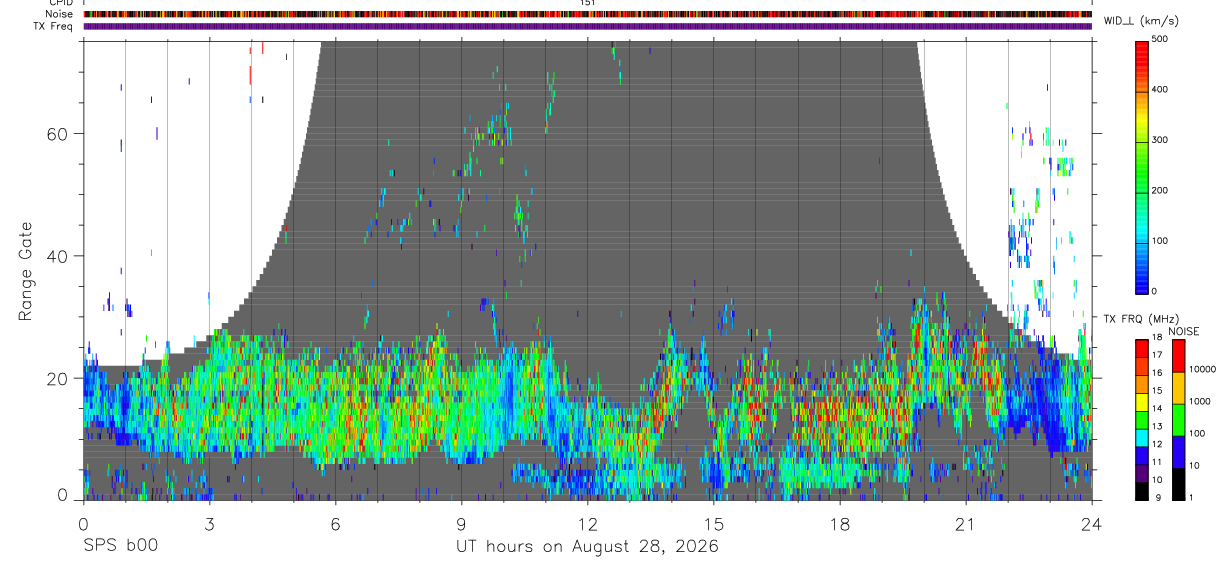
Task: Click the 21 tick label on the UT axis
Action: click(965, 524)
